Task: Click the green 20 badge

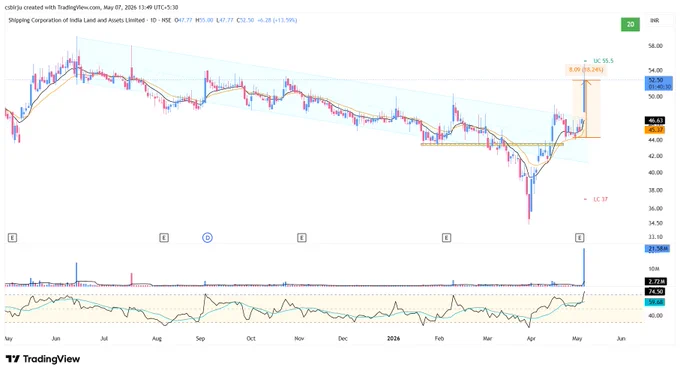Action: point(630,24)
